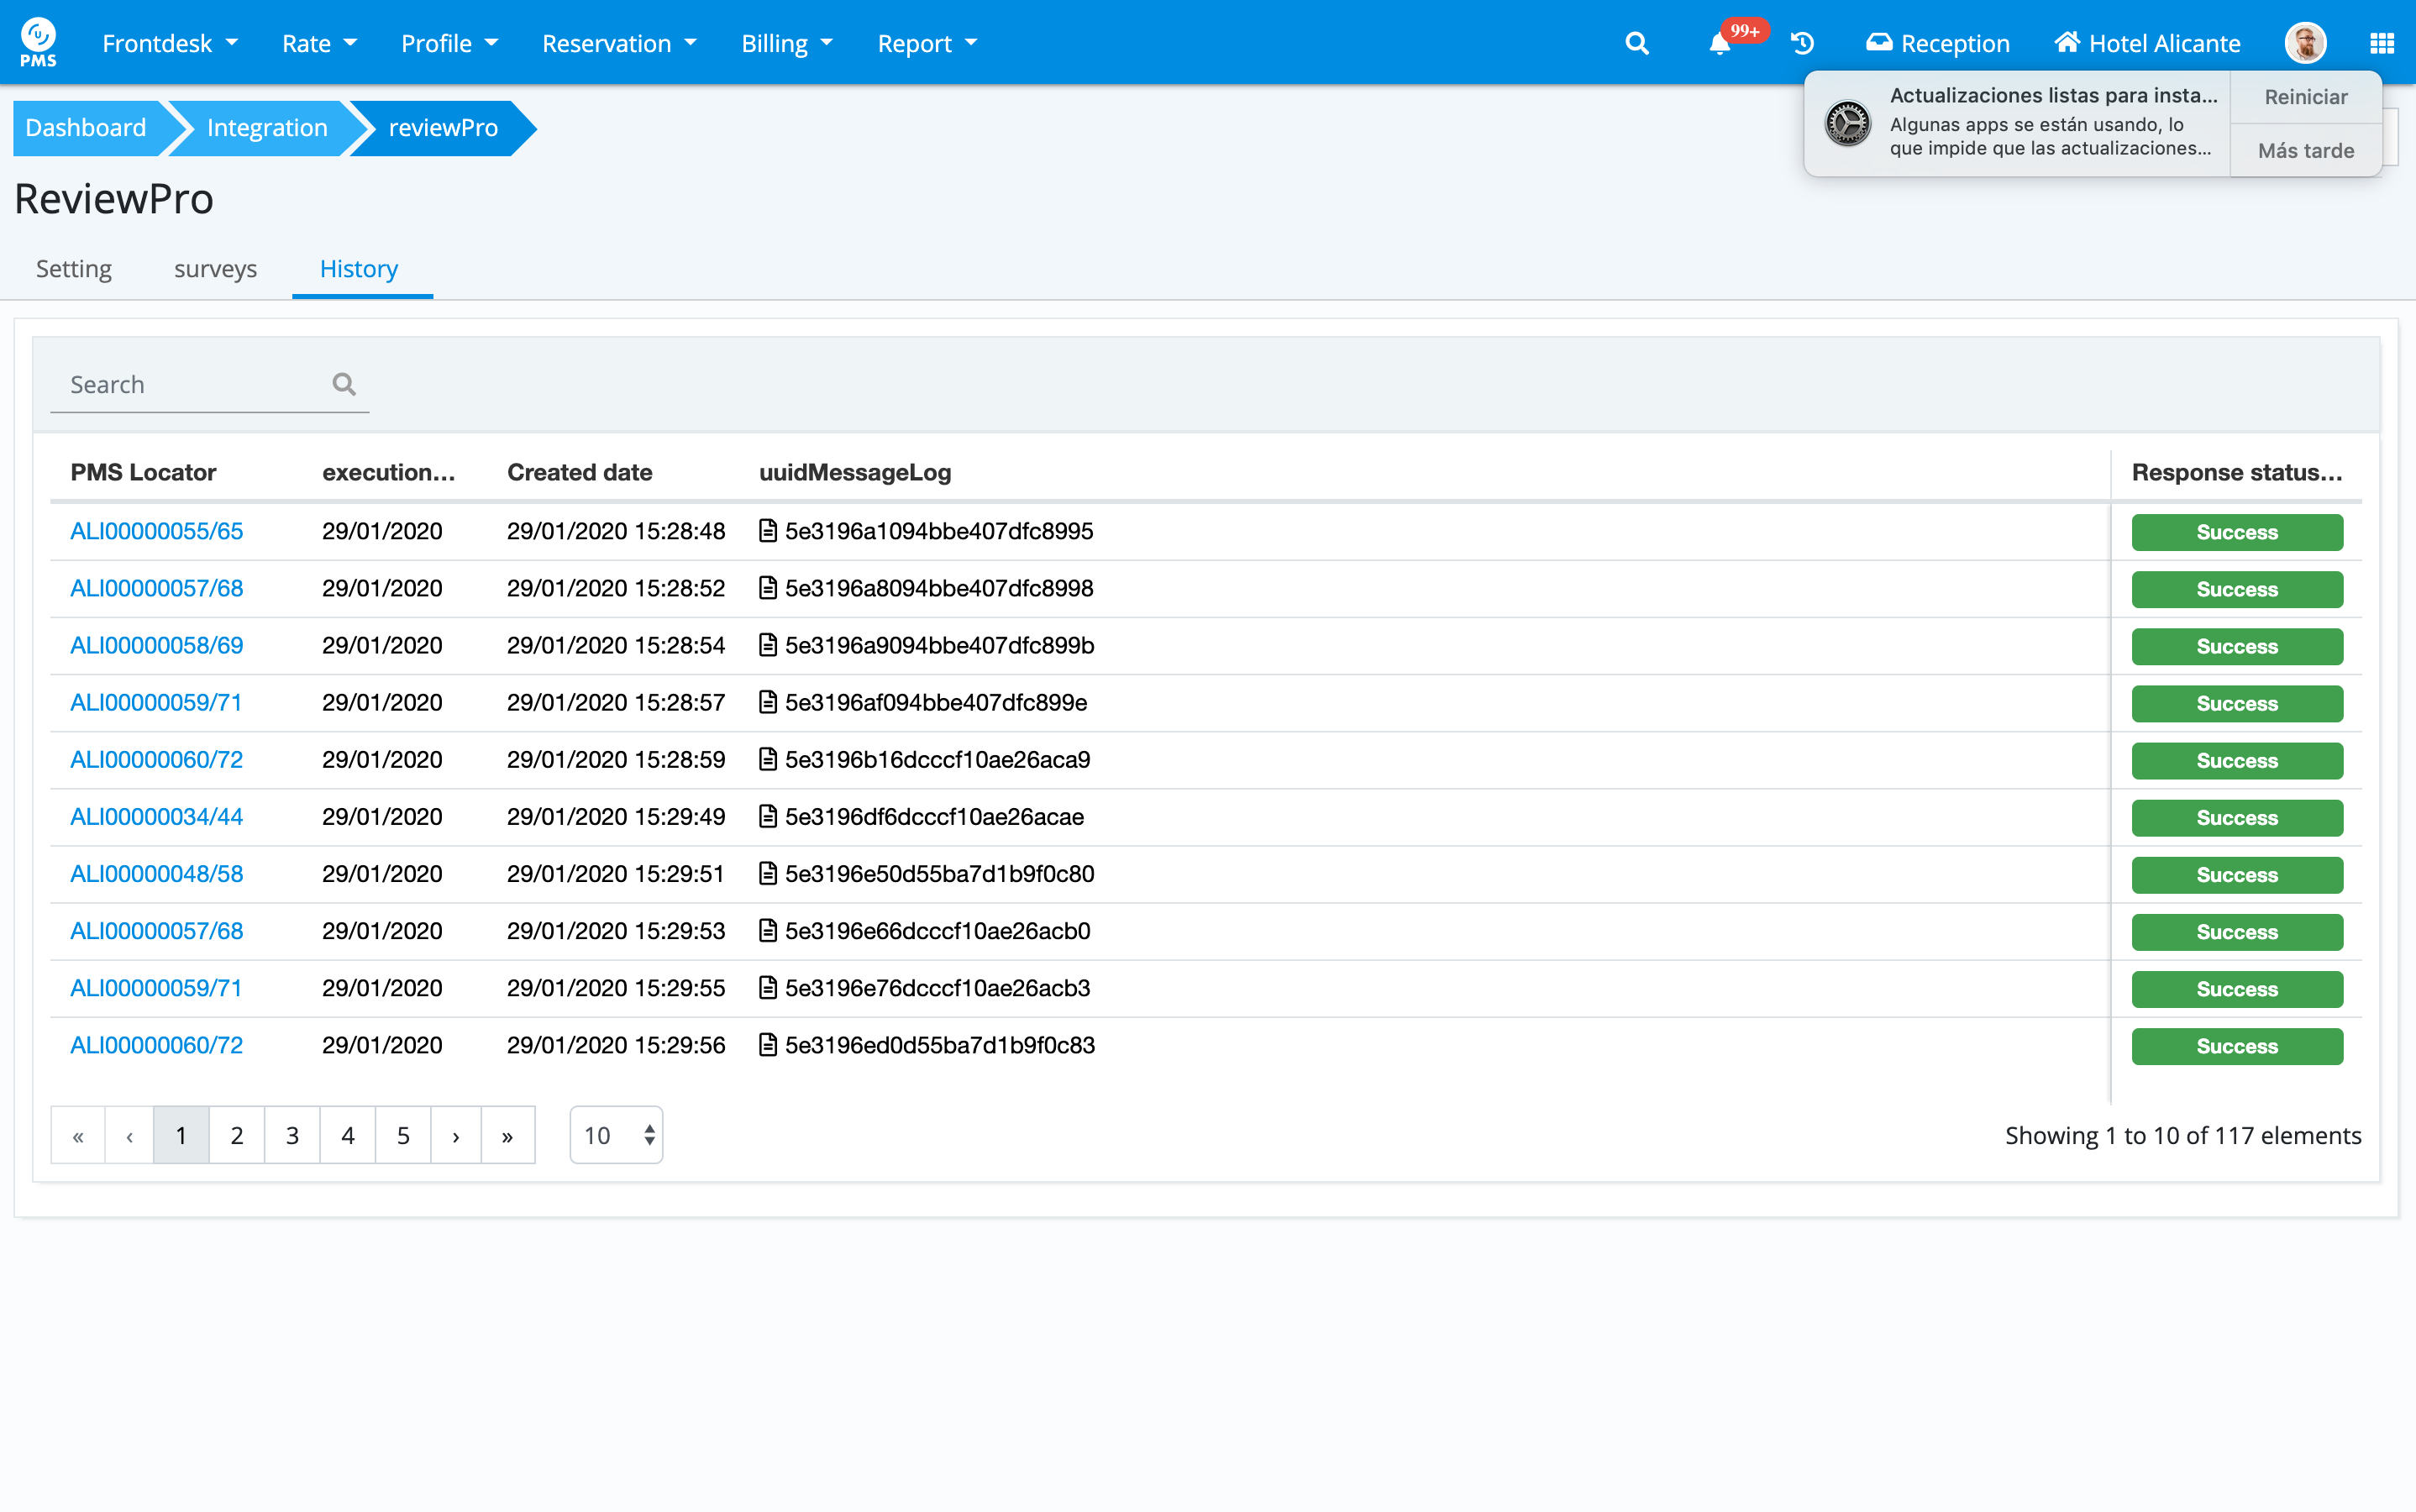
Task: Click the search magnifier in table filter
Action: 344,384
